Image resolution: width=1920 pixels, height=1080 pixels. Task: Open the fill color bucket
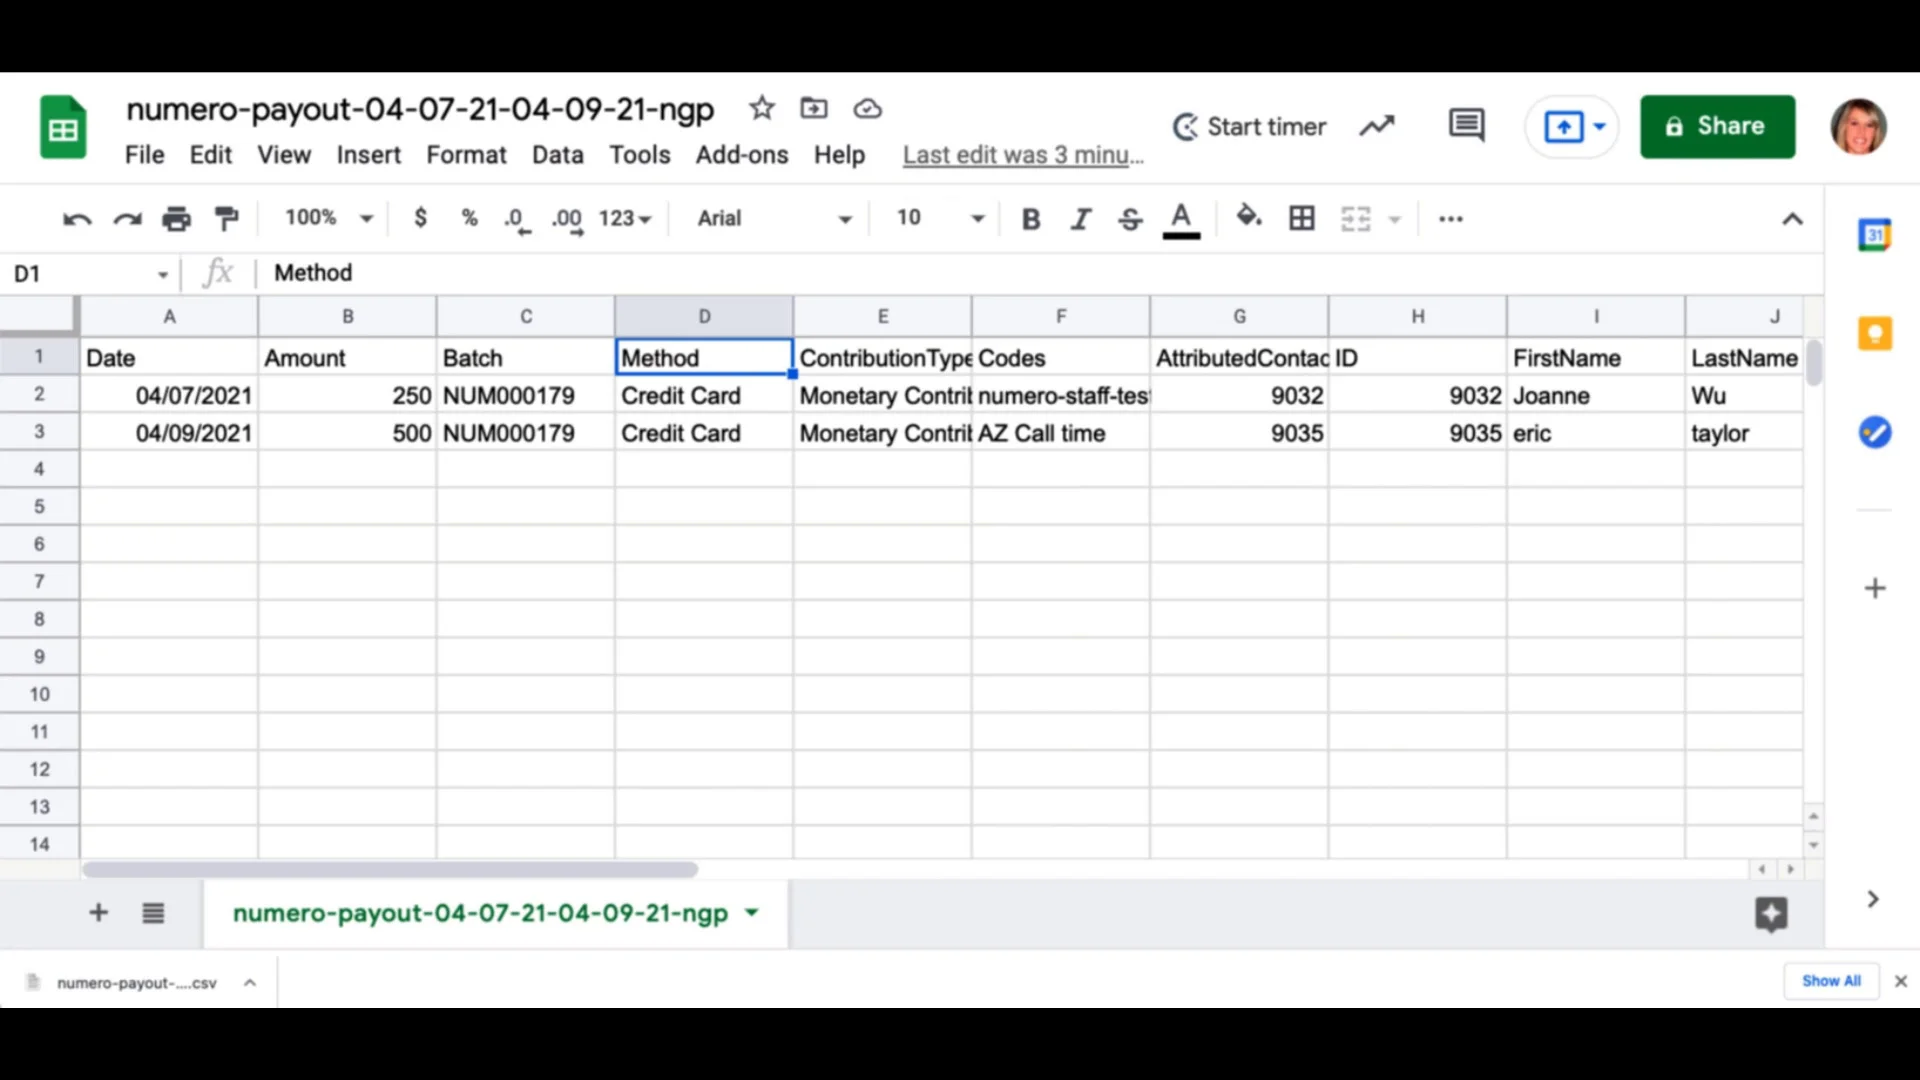pos(1249,217)
